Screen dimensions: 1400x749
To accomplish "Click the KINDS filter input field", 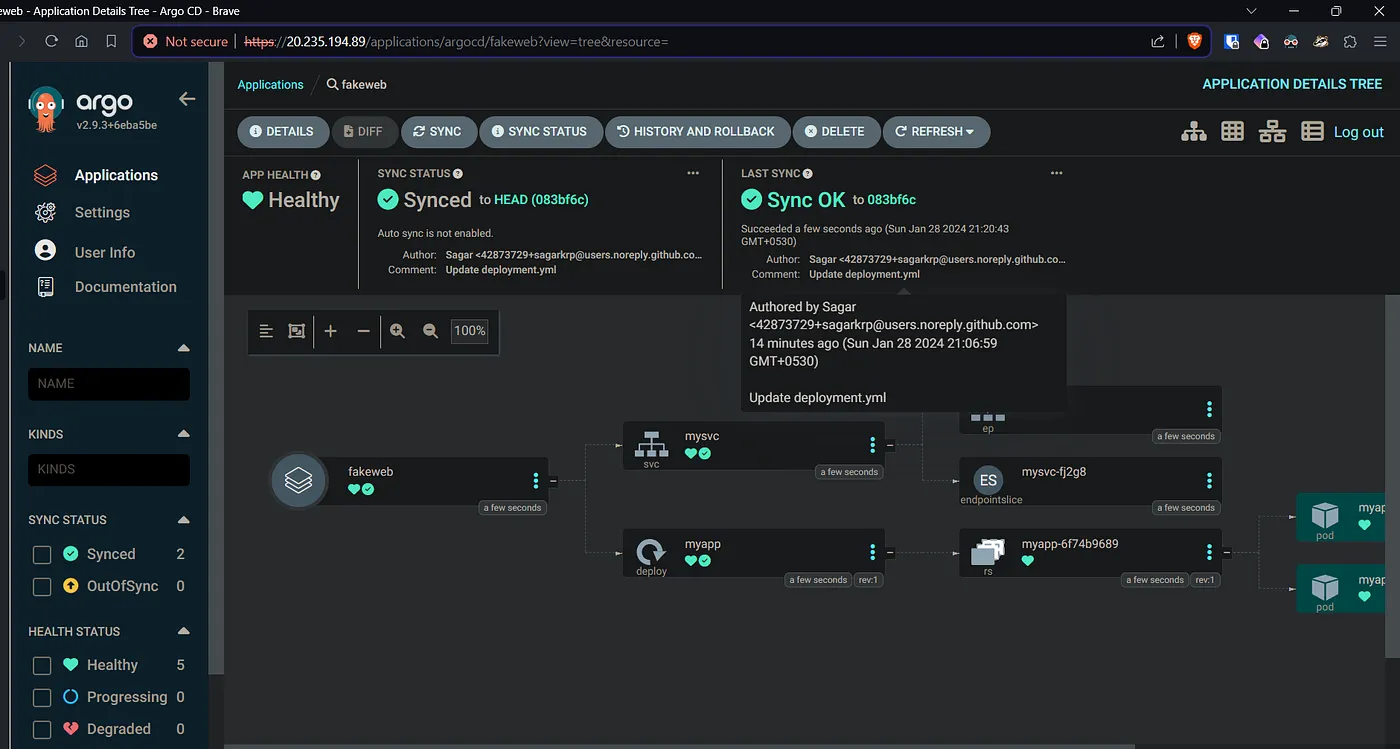I will point(109,470).
